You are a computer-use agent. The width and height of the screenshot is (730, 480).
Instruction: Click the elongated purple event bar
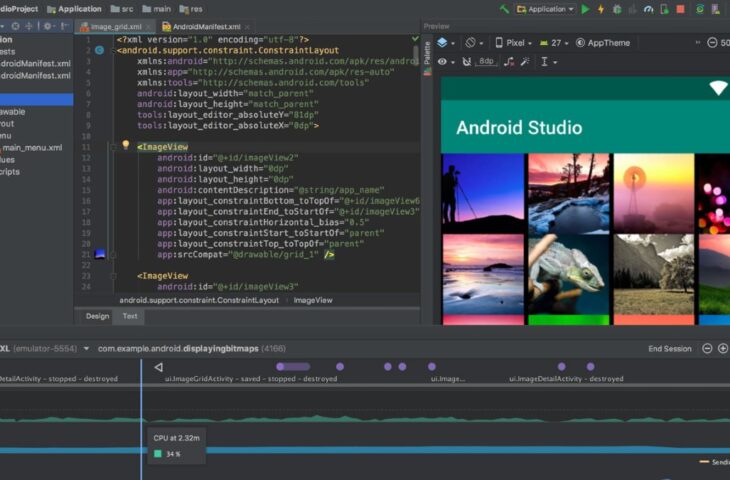[293, 367]
